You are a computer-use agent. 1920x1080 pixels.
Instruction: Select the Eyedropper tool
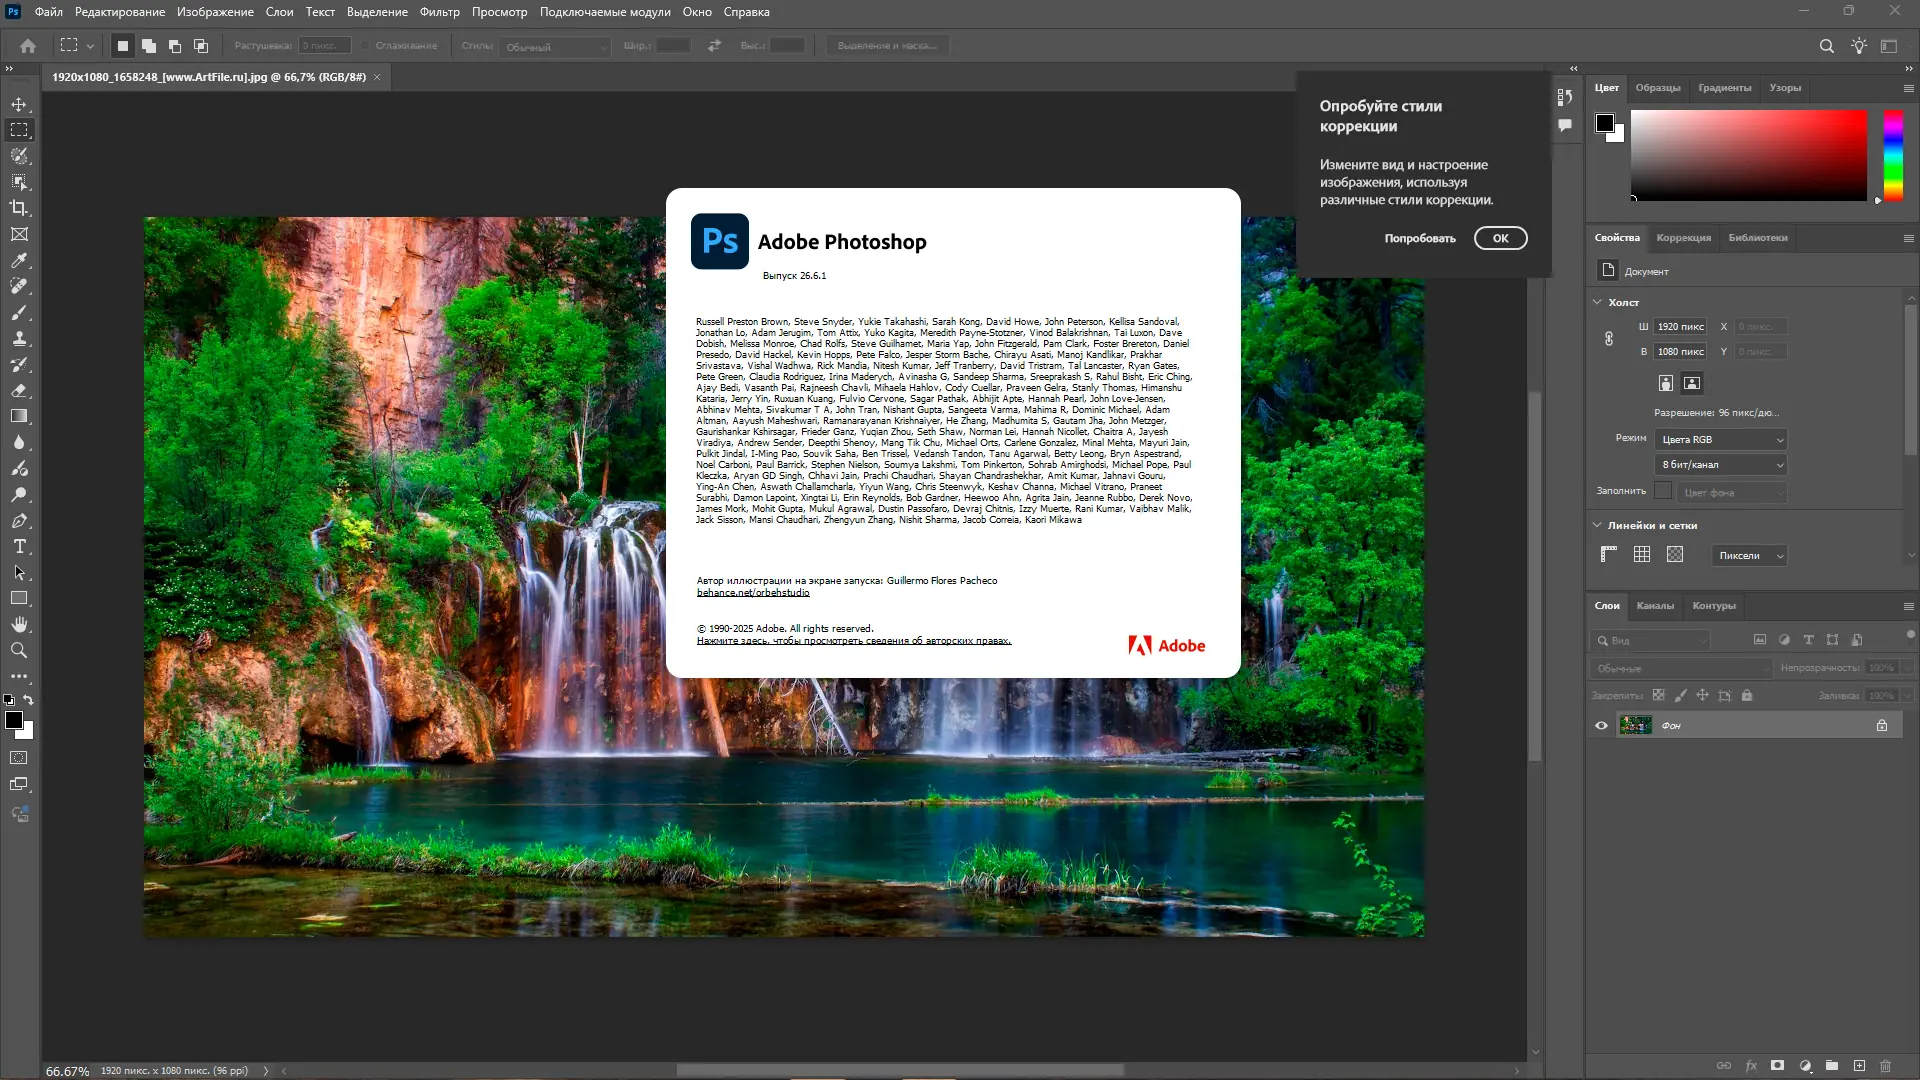[19, 260]
